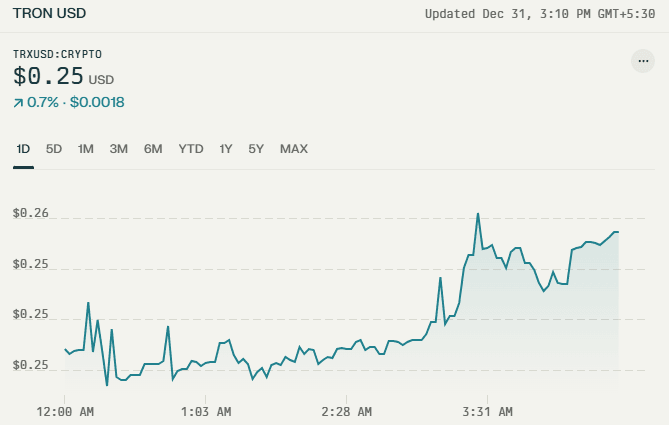Switch chart to 1M range
Viewport: 669px width, 425px height.
point(85,149)
